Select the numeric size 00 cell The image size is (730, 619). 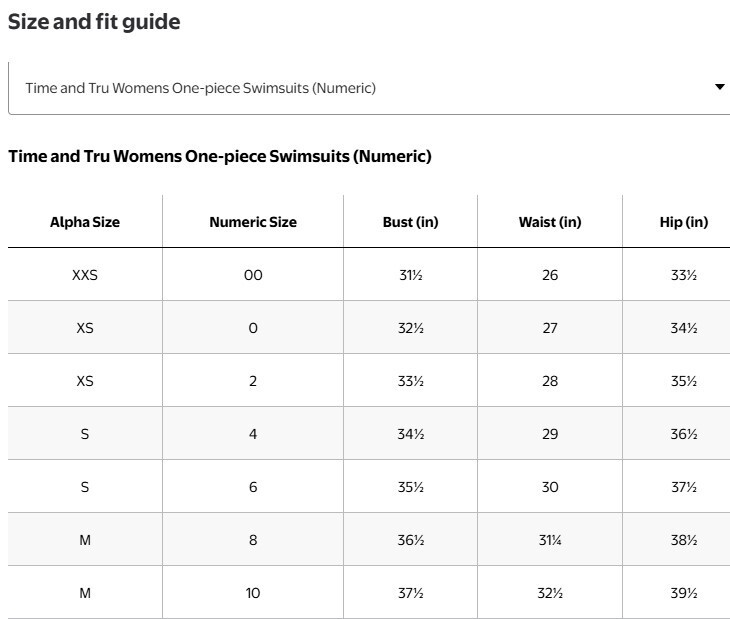[x=253, y=275]
